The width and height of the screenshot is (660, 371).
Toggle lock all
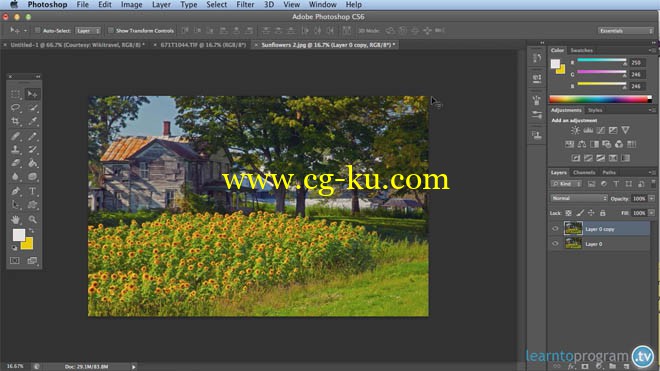[x=603, y=213]
